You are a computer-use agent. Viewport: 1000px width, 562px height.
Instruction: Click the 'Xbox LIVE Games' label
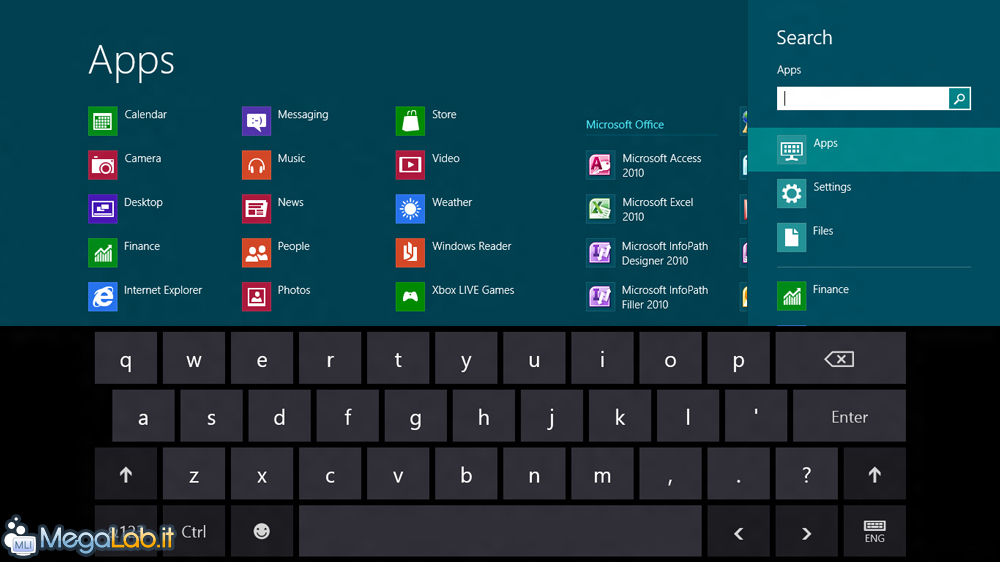coord(473,290)
